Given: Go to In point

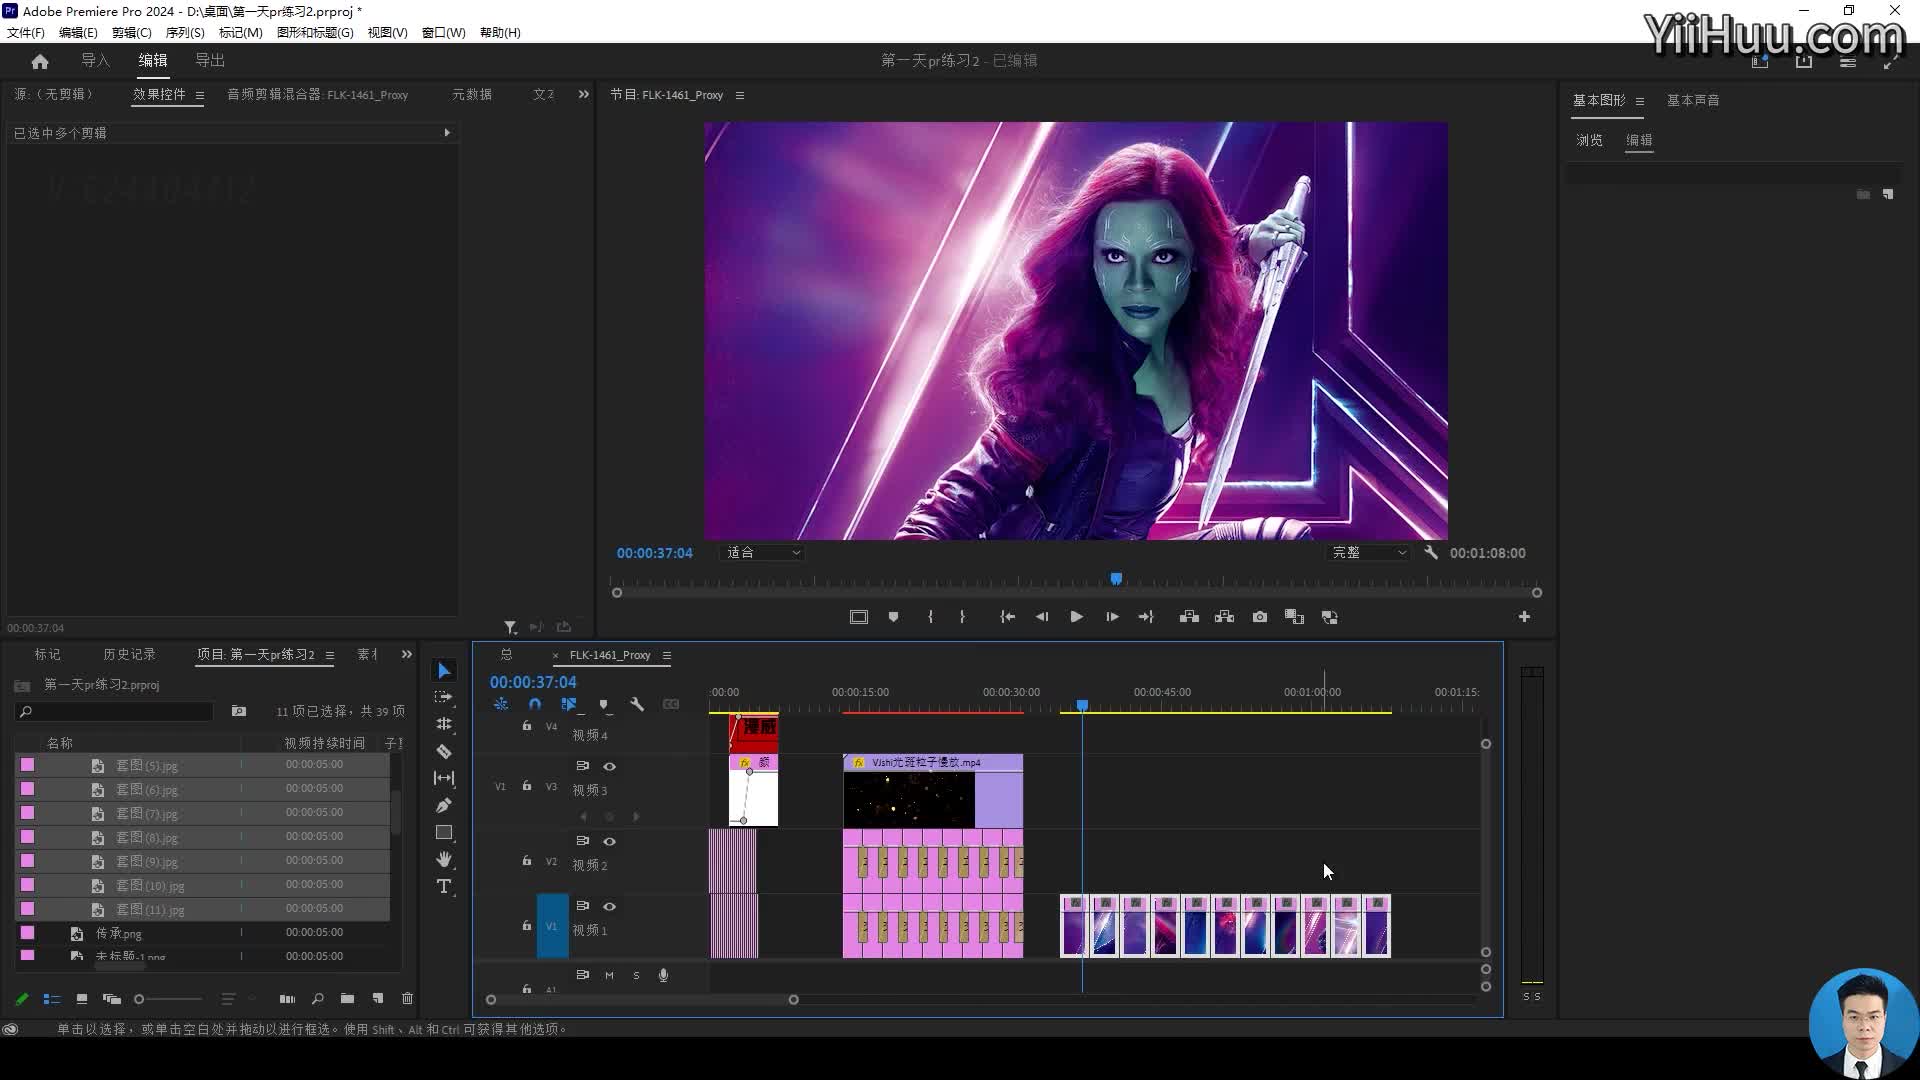Looking at the screenshot, I should (1007, 617).
